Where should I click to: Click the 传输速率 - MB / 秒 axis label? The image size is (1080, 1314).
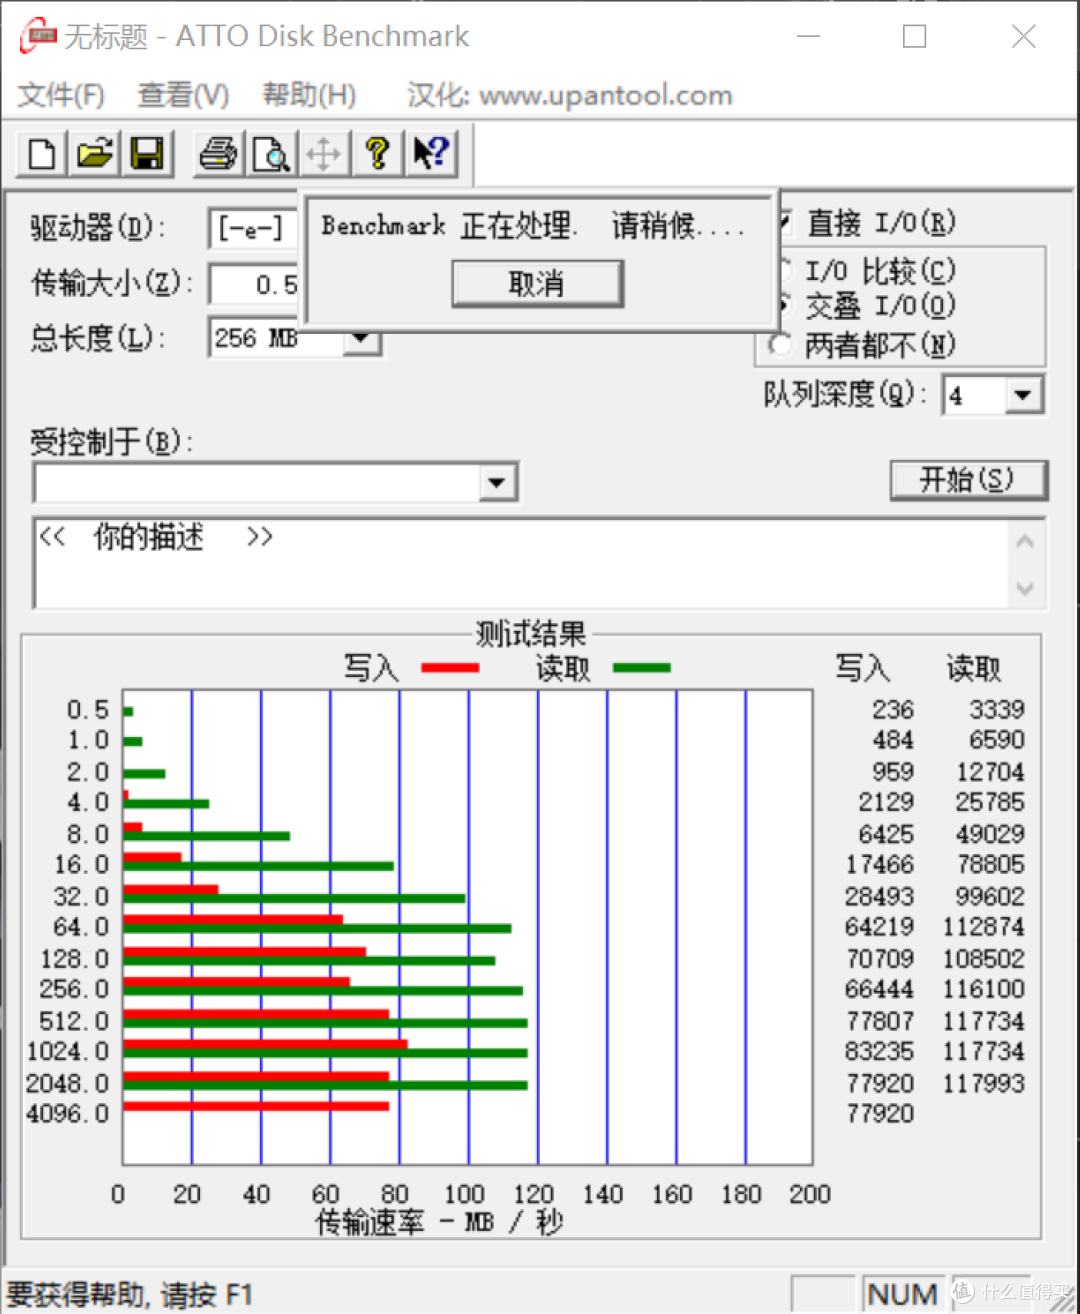(x=439, y=1222)
